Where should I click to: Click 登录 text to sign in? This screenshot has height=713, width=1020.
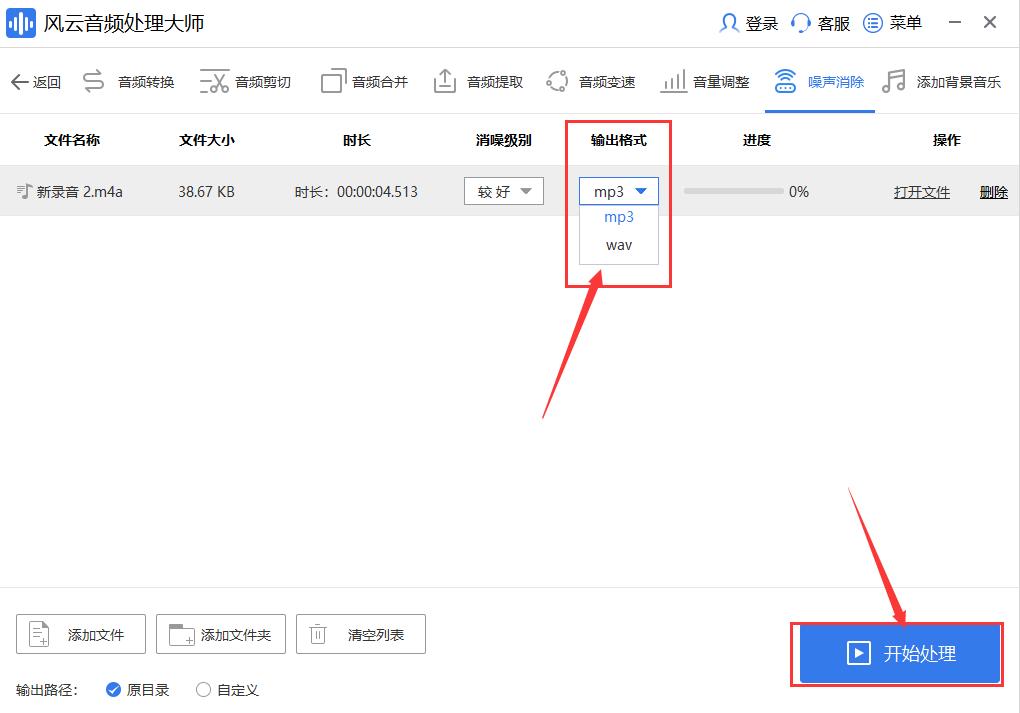coord(762,23)
